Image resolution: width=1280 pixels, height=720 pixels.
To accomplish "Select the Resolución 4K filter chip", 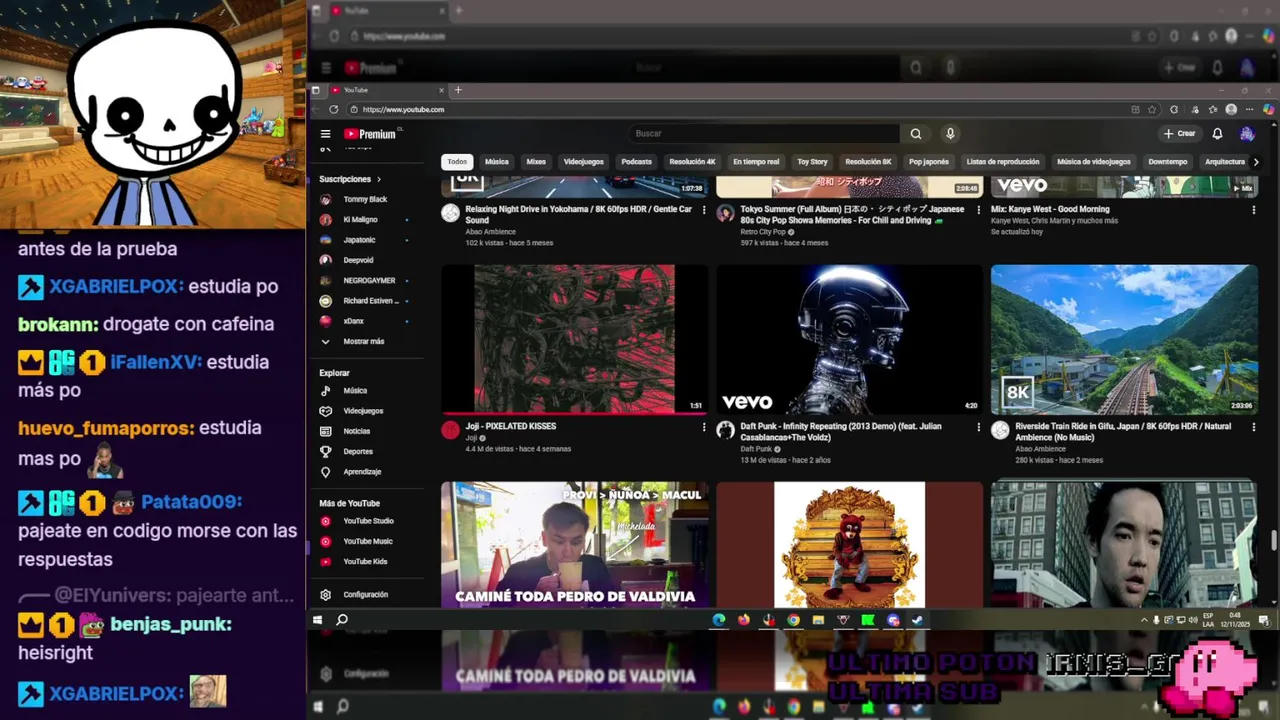I will 692,161.
